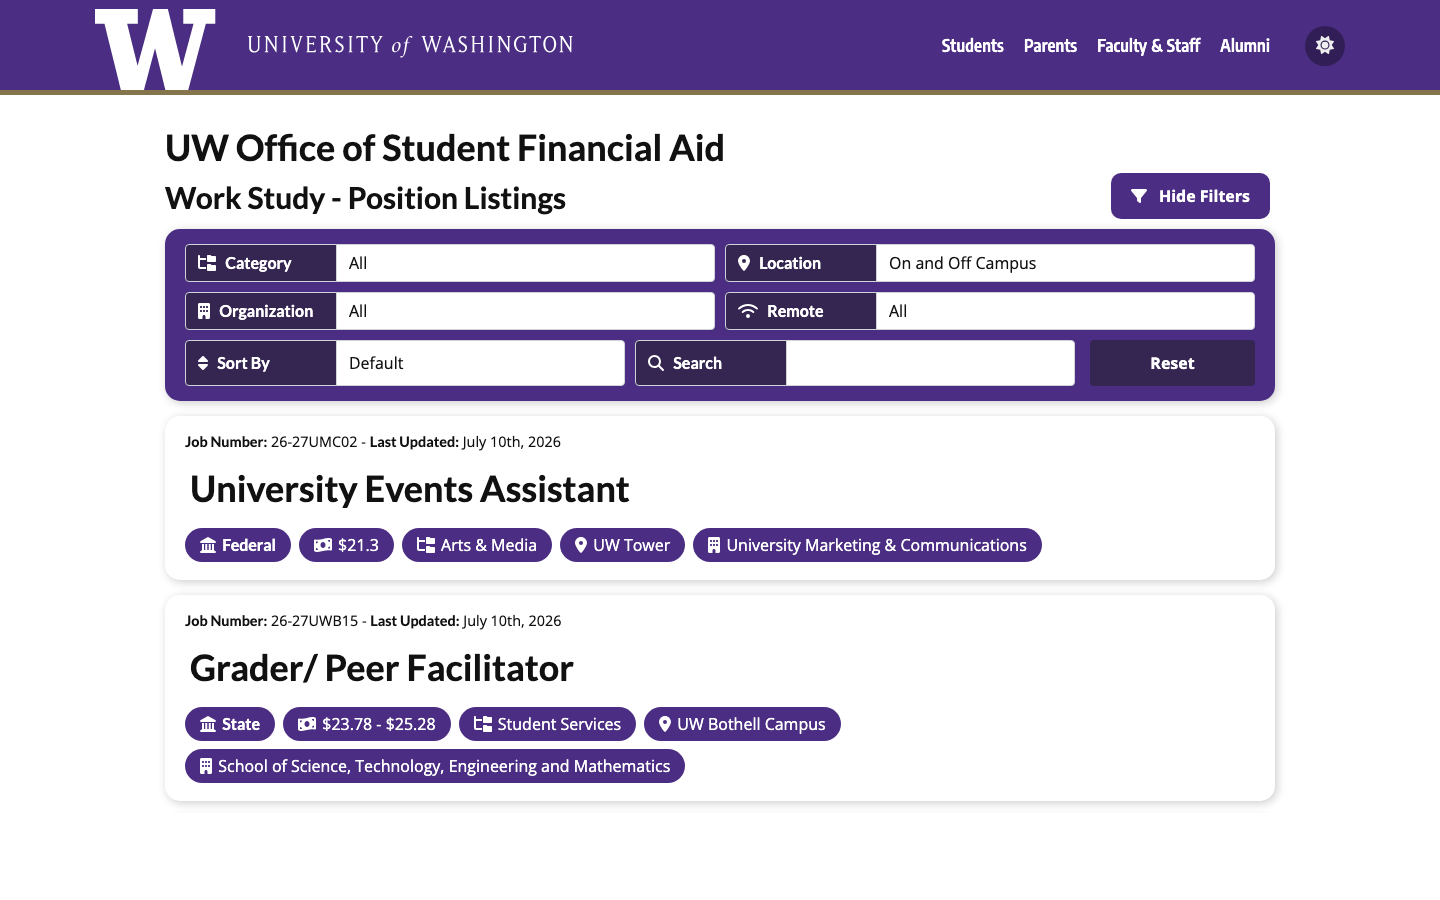Open the University Events Assistant listing
Viewport: 1440px width, 900px height.
pos(409,489)
